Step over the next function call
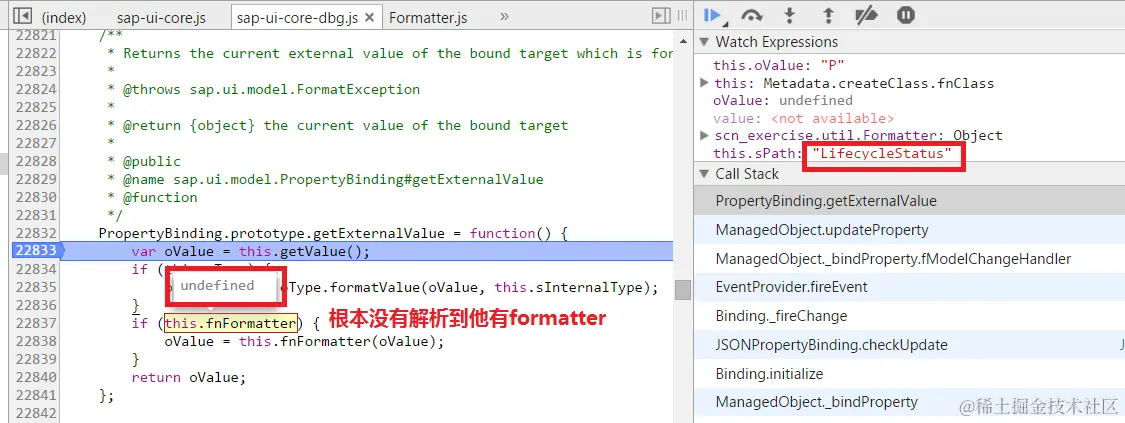The image size is (1125, 423). click(x=751, y=15)
